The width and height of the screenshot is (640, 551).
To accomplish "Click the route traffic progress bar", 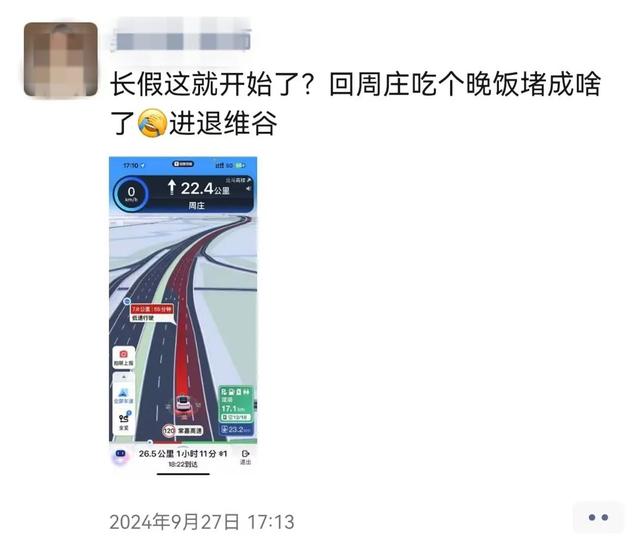I will coord(183,442).
